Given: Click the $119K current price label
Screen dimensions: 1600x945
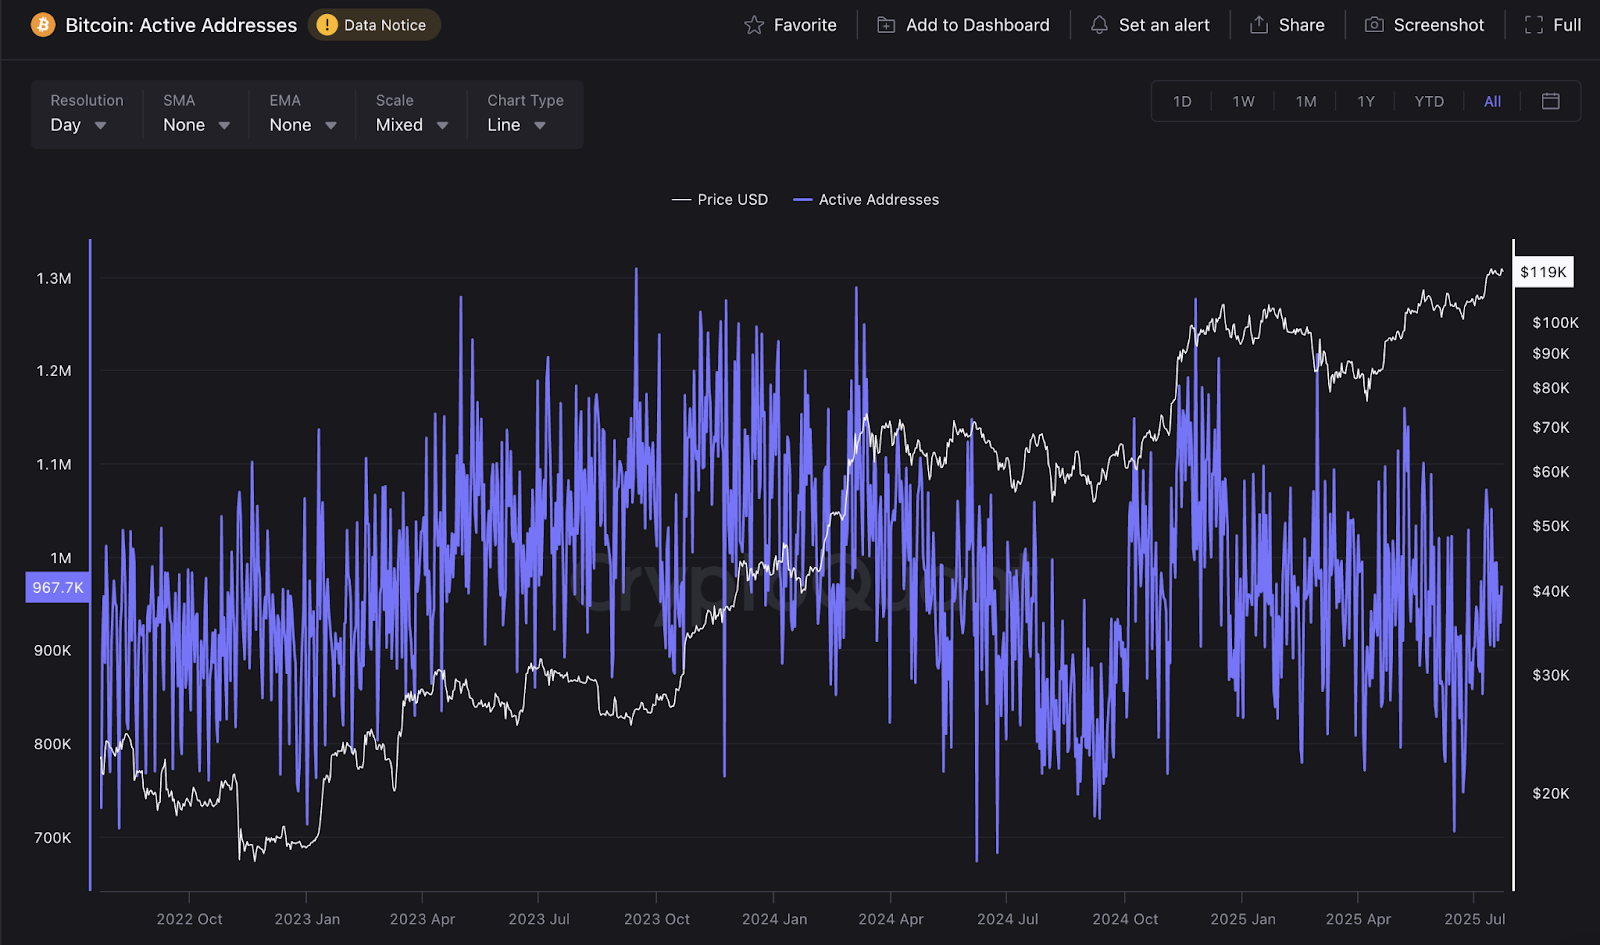Looking at the screenshot, I should pos(1543,272).
